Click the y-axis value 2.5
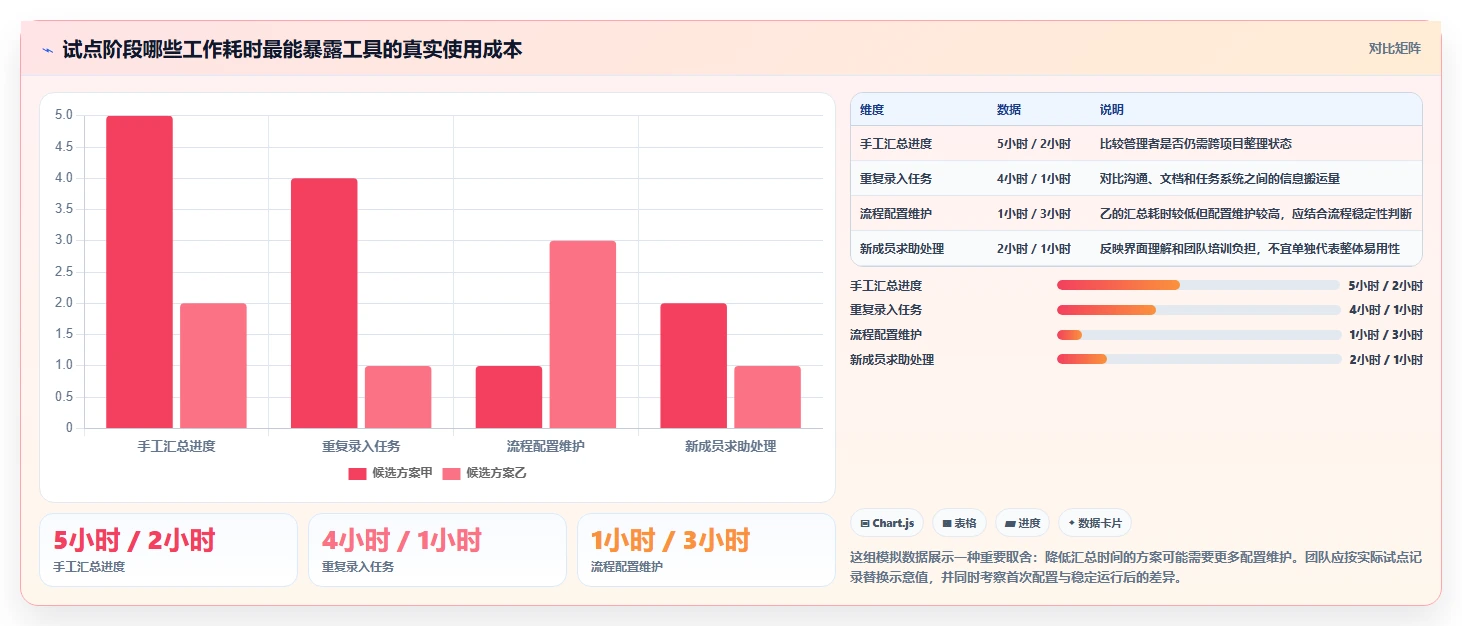The height and width of the screenshot is (626, 1462). (63, 272)
